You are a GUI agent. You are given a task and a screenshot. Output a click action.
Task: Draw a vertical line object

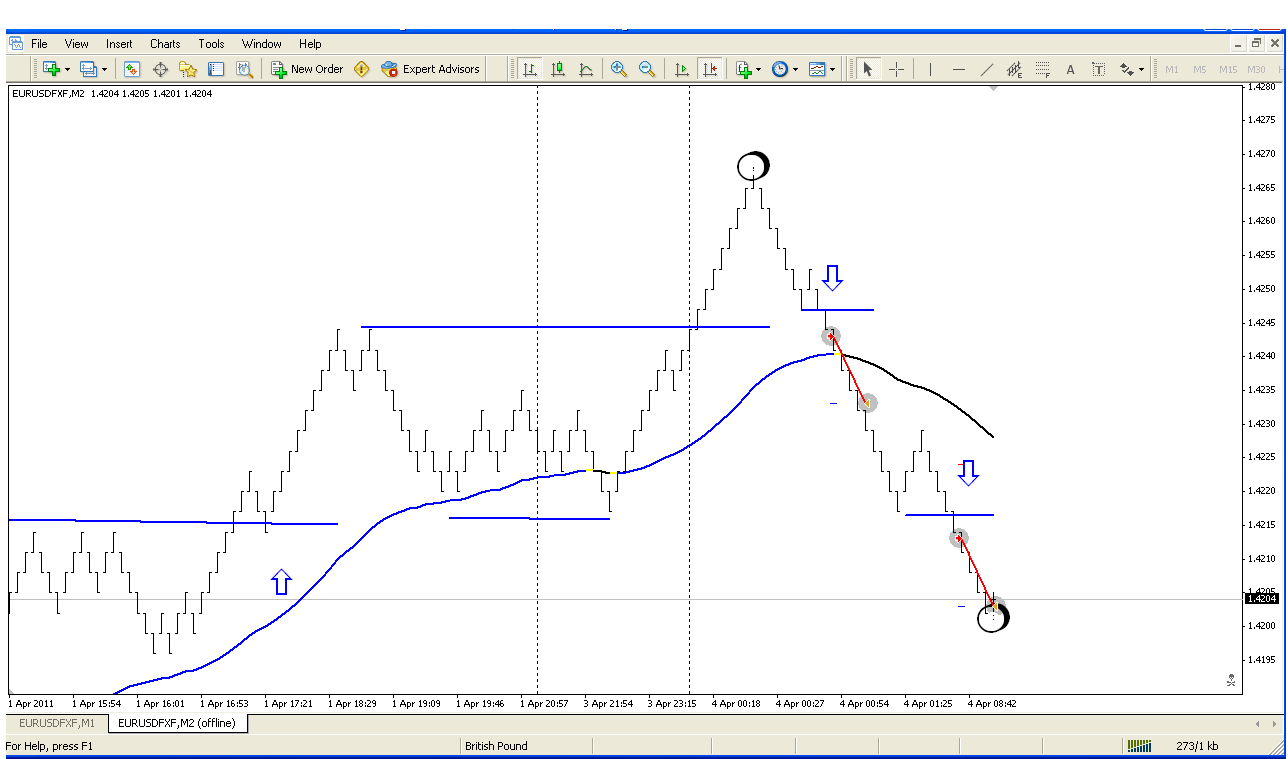(x=930, y=69)
